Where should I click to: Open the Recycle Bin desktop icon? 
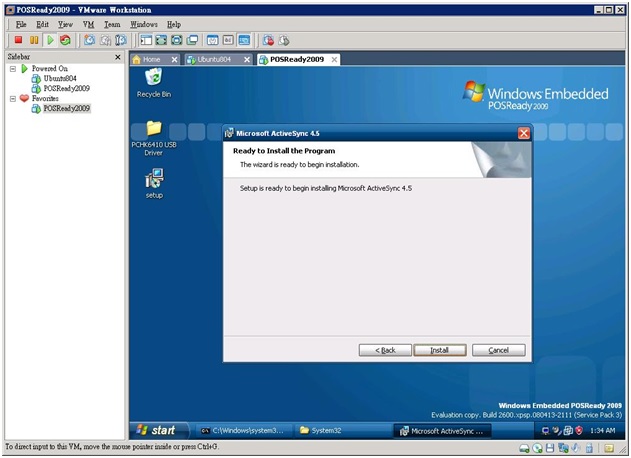[x=153, y=83]
